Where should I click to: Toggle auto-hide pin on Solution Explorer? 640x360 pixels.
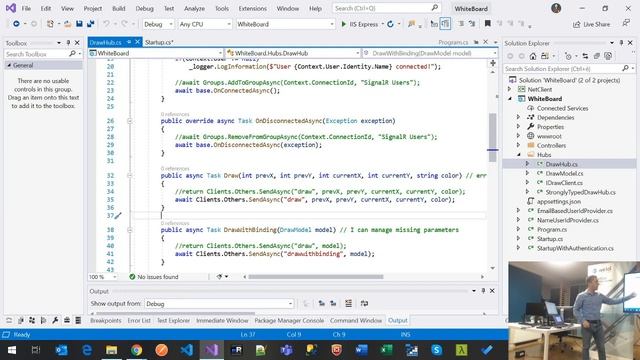[621, 42]
